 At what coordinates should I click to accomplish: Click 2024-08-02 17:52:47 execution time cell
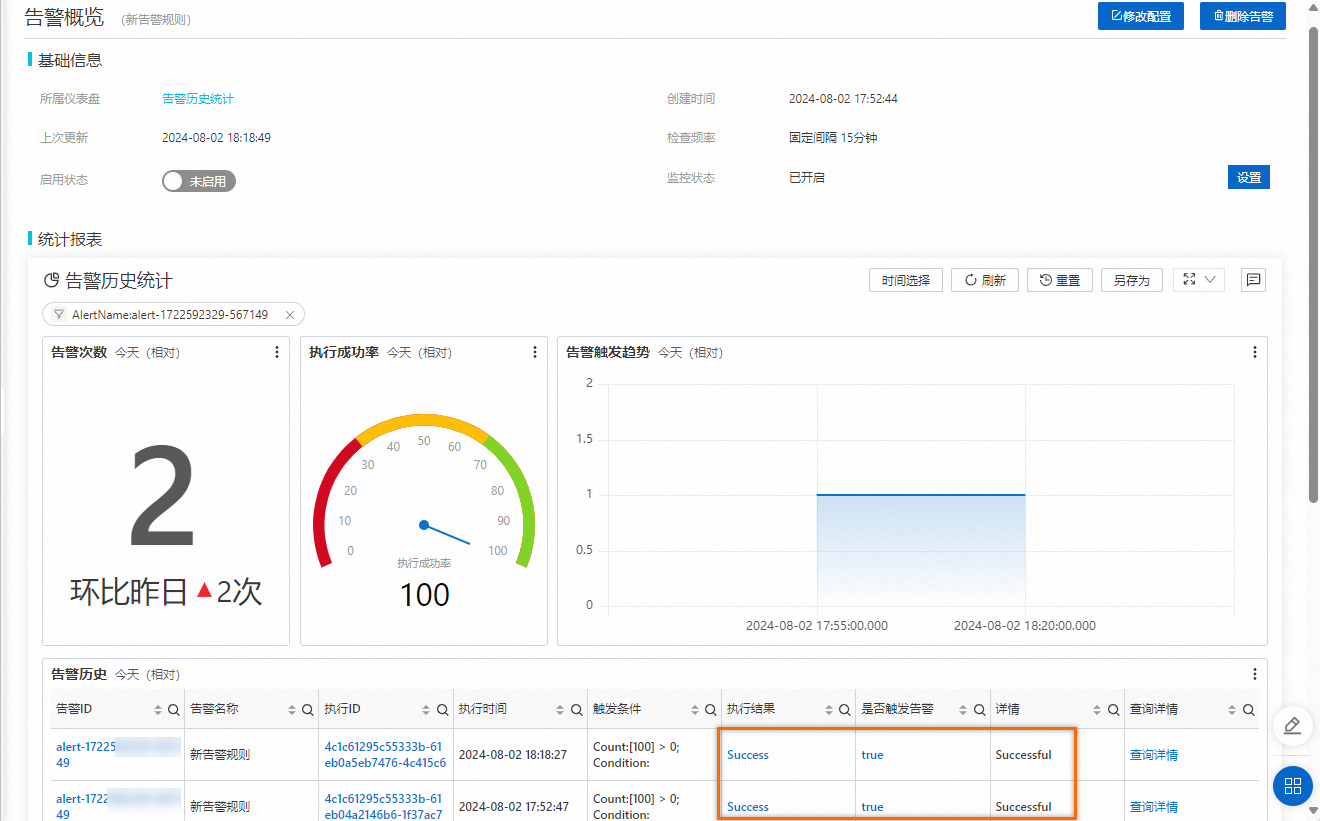point(513,807)
